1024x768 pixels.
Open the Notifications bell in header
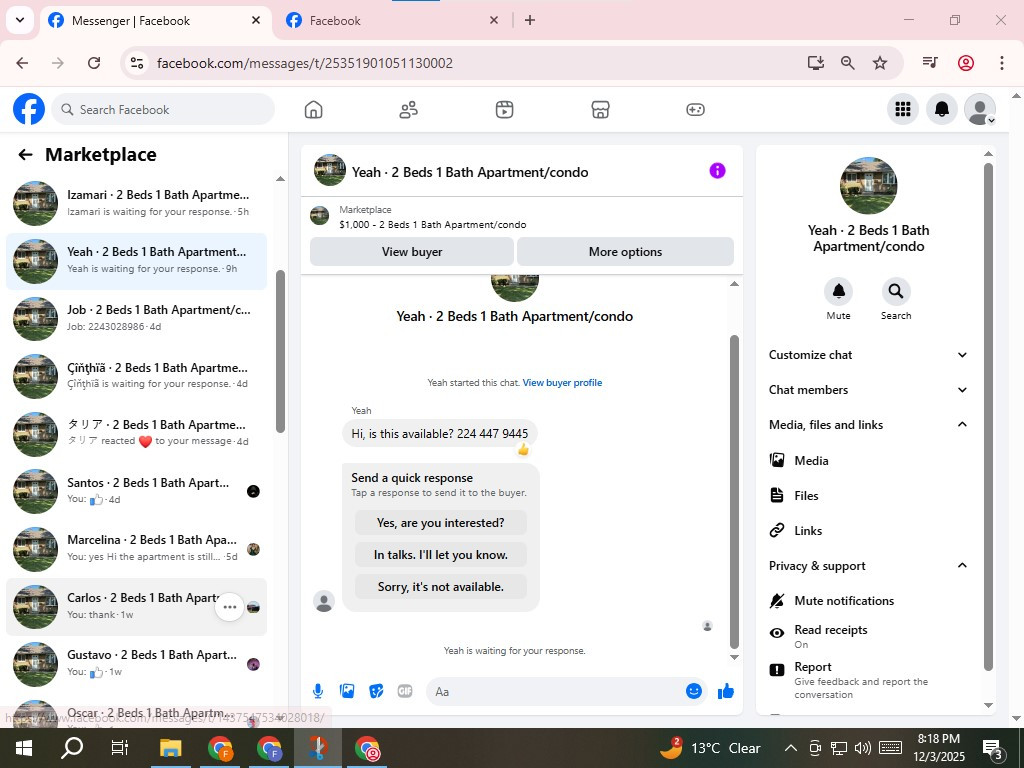[x=942, y=109]
